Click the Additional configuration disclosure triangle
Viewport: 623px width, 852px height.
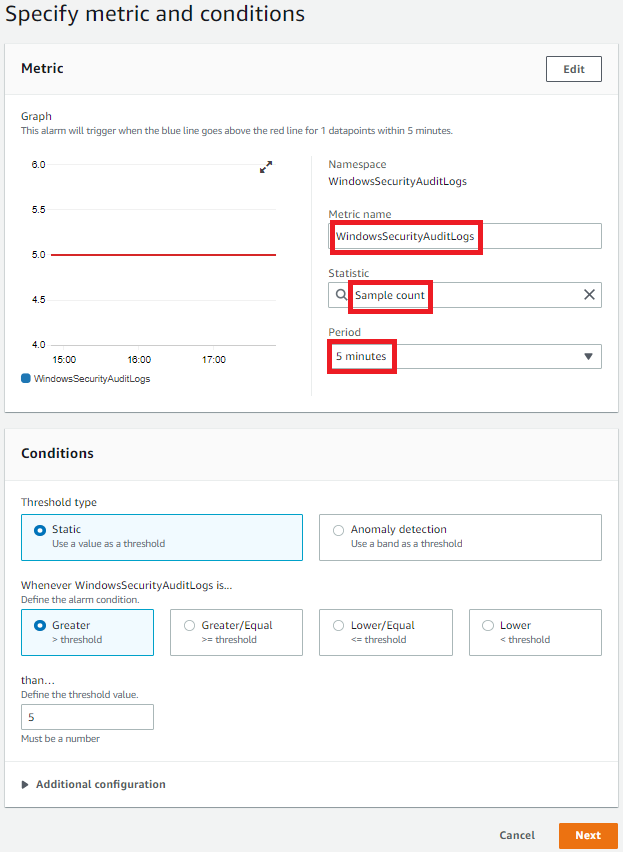26,785
